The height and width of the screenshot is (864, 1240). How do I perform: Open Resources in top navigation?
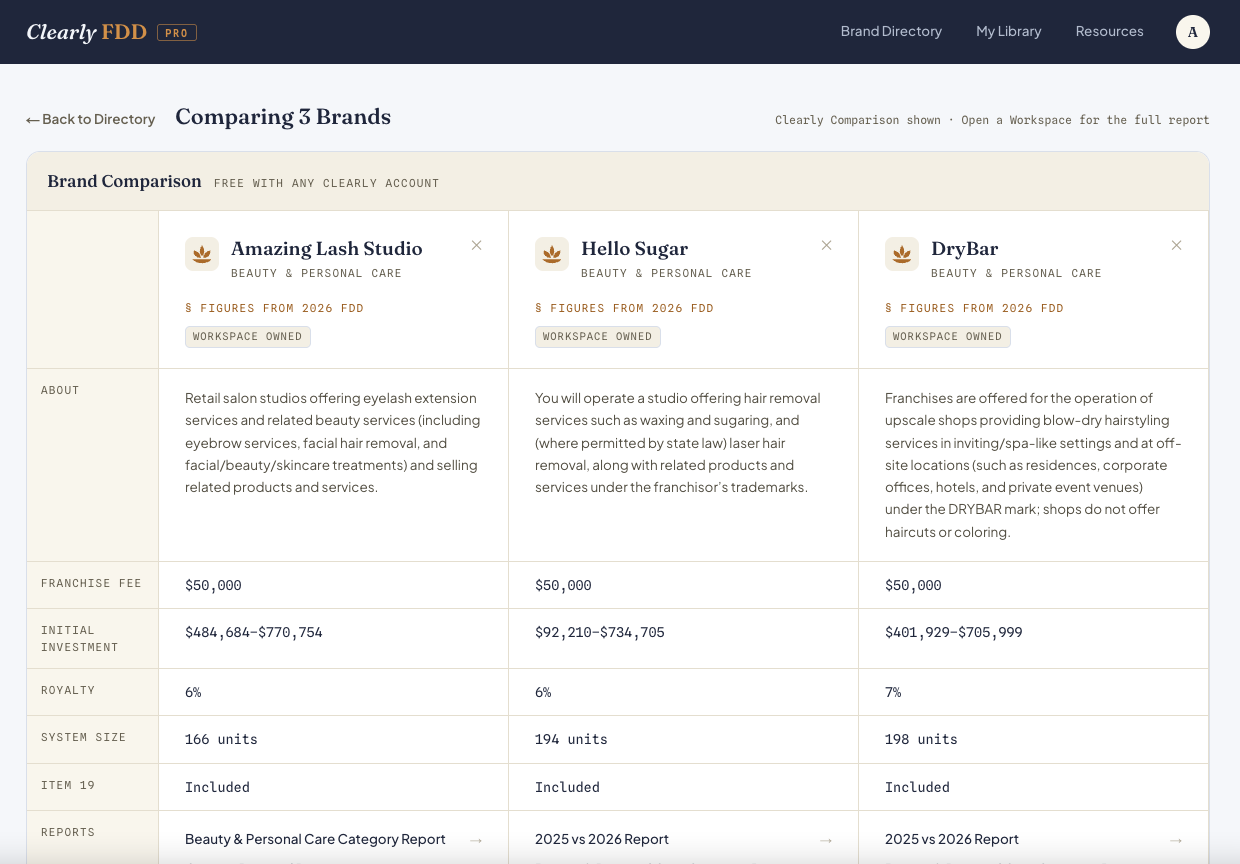(1109, 32)
